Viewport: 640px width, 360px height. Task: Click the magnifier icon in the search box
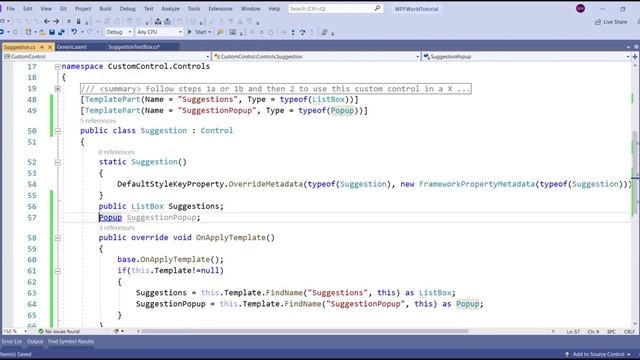[378, 9]
